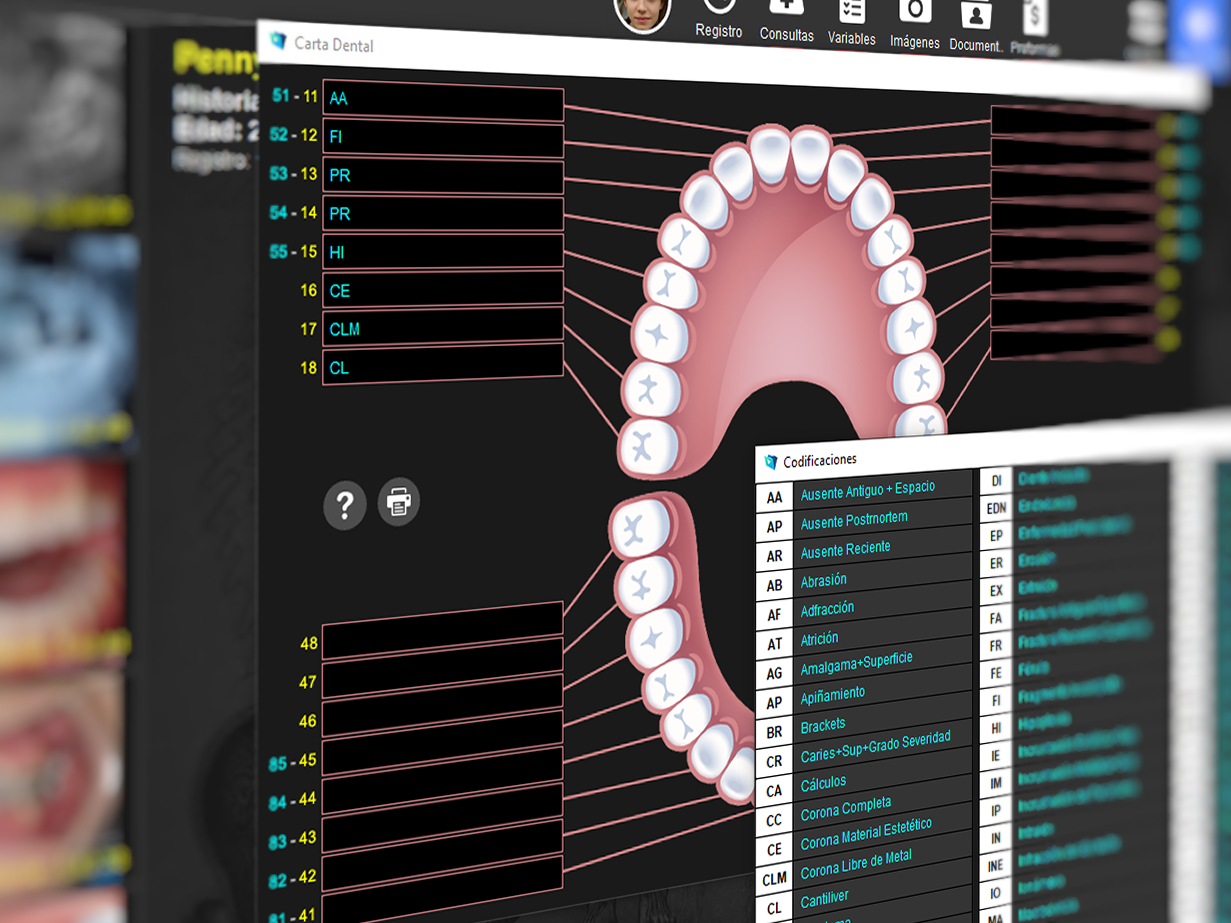Click the Variables checklist icon
Image resolution: width=1231 pixels, height=923 pixels.
851,13
